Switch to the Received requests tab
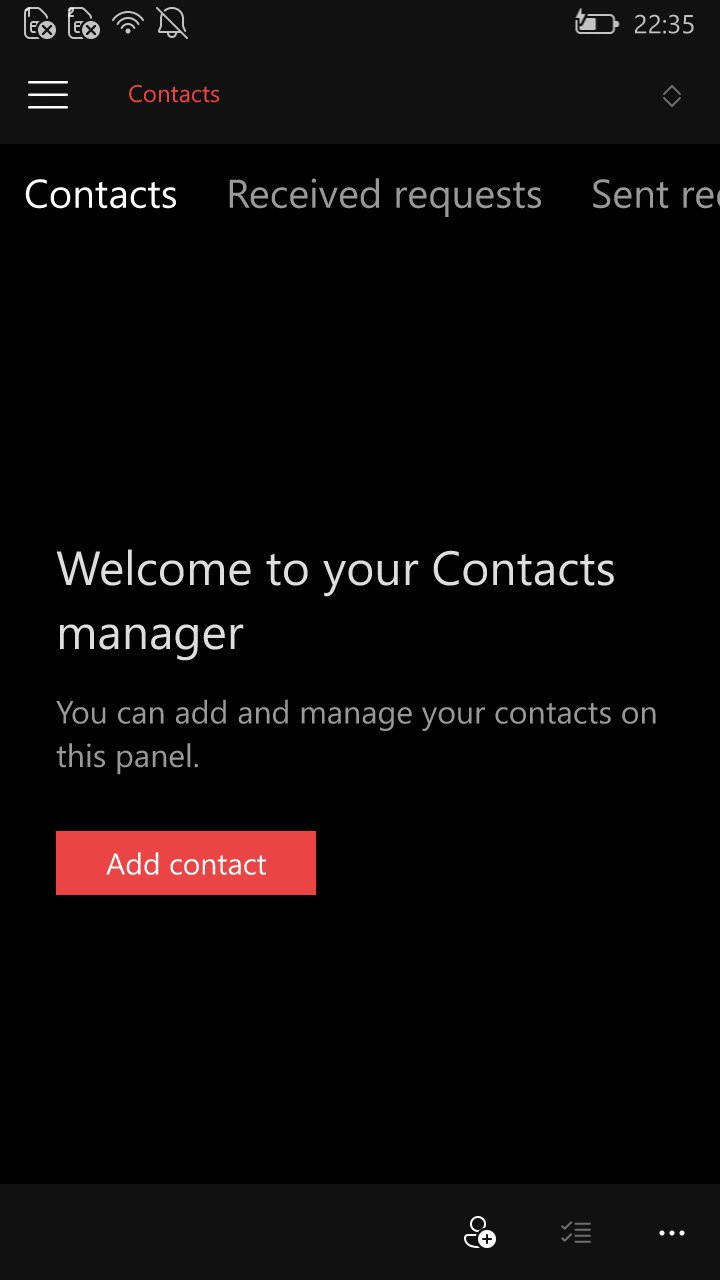The image size is (720, 1280). click(x=384, y=195)
